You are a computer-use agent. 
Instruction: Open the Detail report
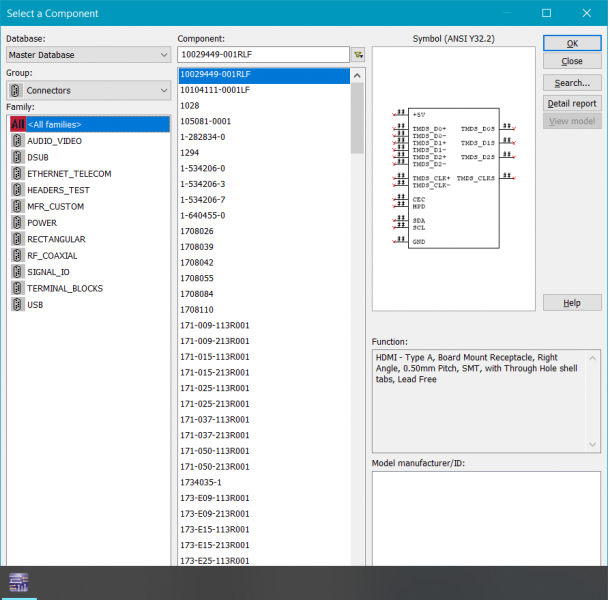pos(572,104)
